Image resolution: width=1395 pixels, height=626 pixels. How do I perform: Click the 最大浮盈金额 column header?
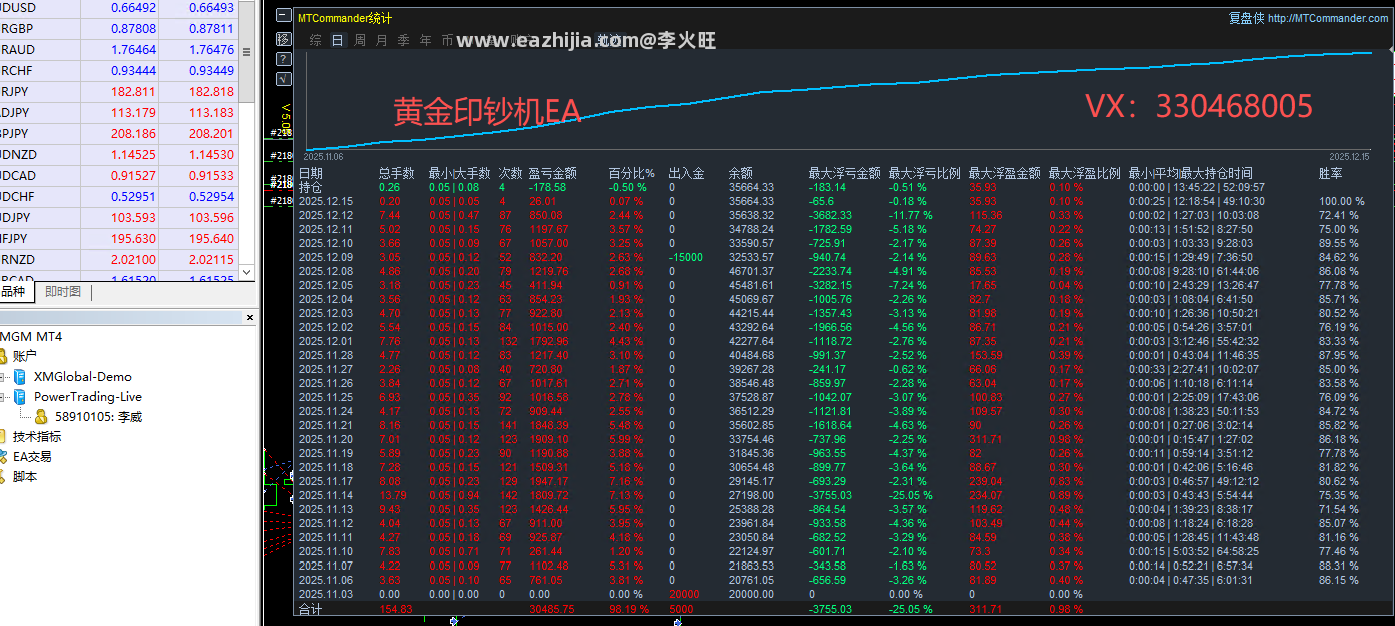tap(1005, 173)
